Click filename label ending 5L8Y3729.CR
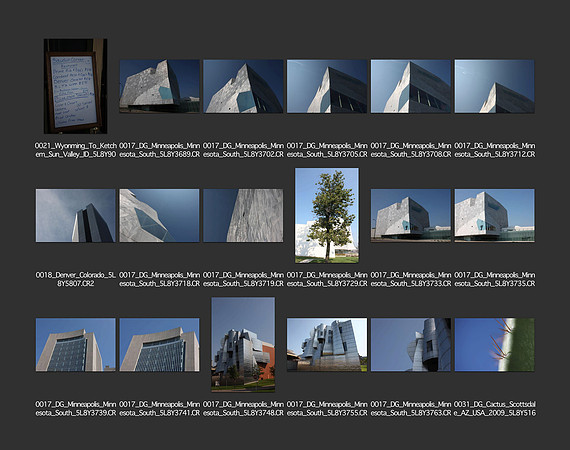The width and height of the screenshot is (570, 450). click(327, 279)
